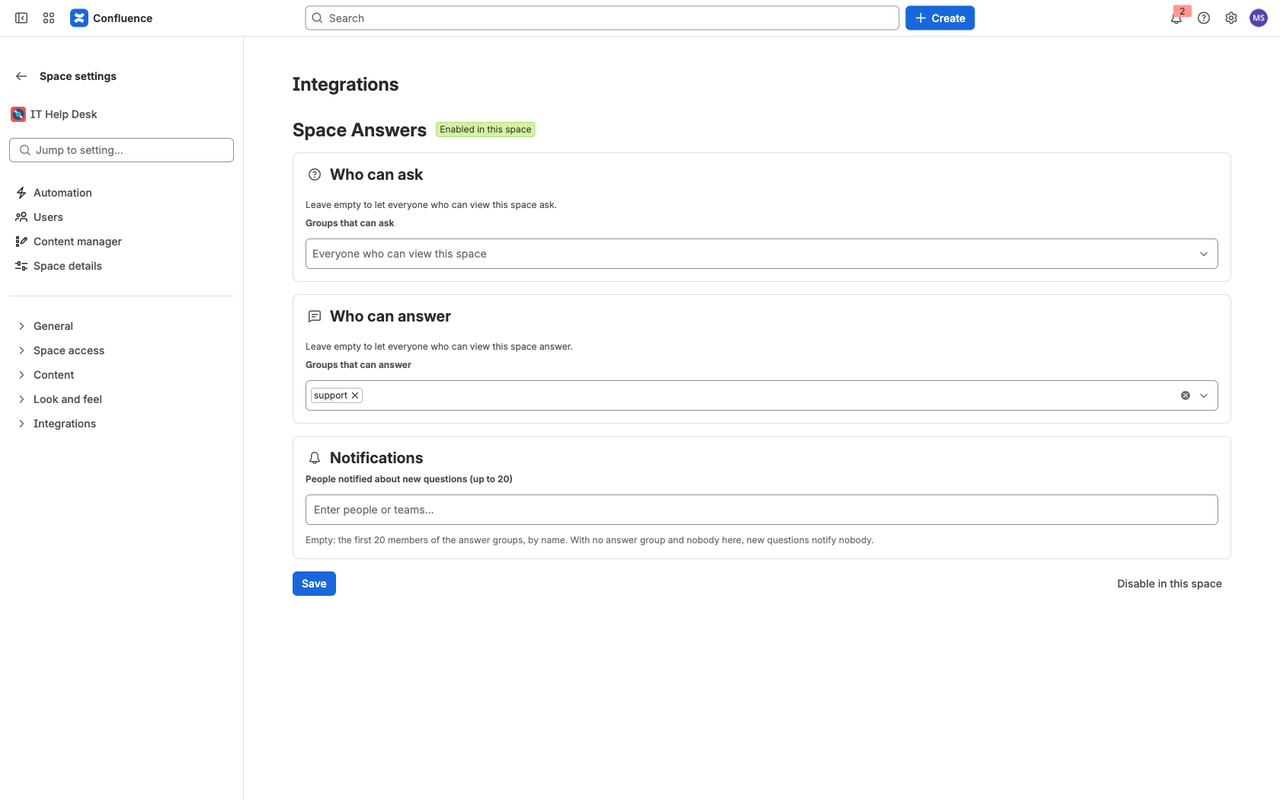Remove the support group tag
This screenshot has height=800, width=1280.
tap(355, 395)
